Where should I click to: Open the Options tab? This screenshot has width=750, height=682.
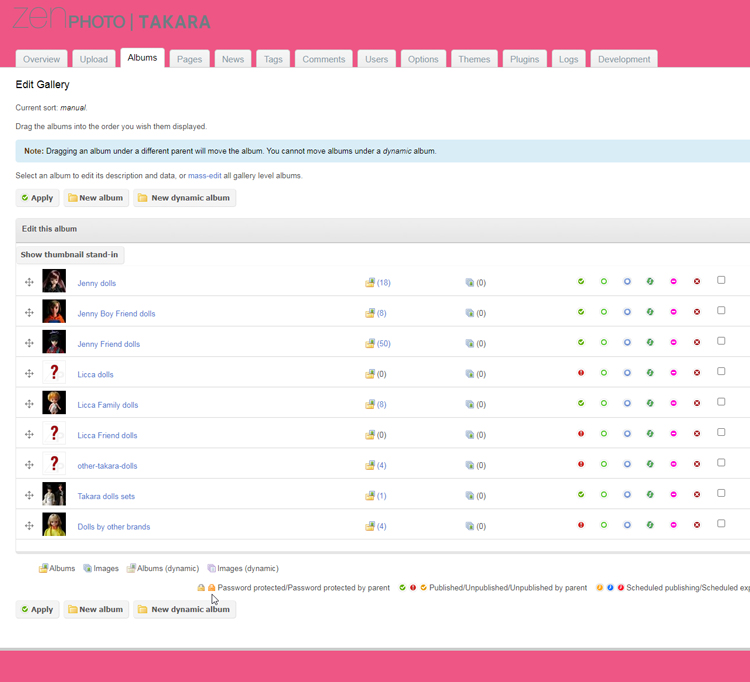[x=423, y=59]
